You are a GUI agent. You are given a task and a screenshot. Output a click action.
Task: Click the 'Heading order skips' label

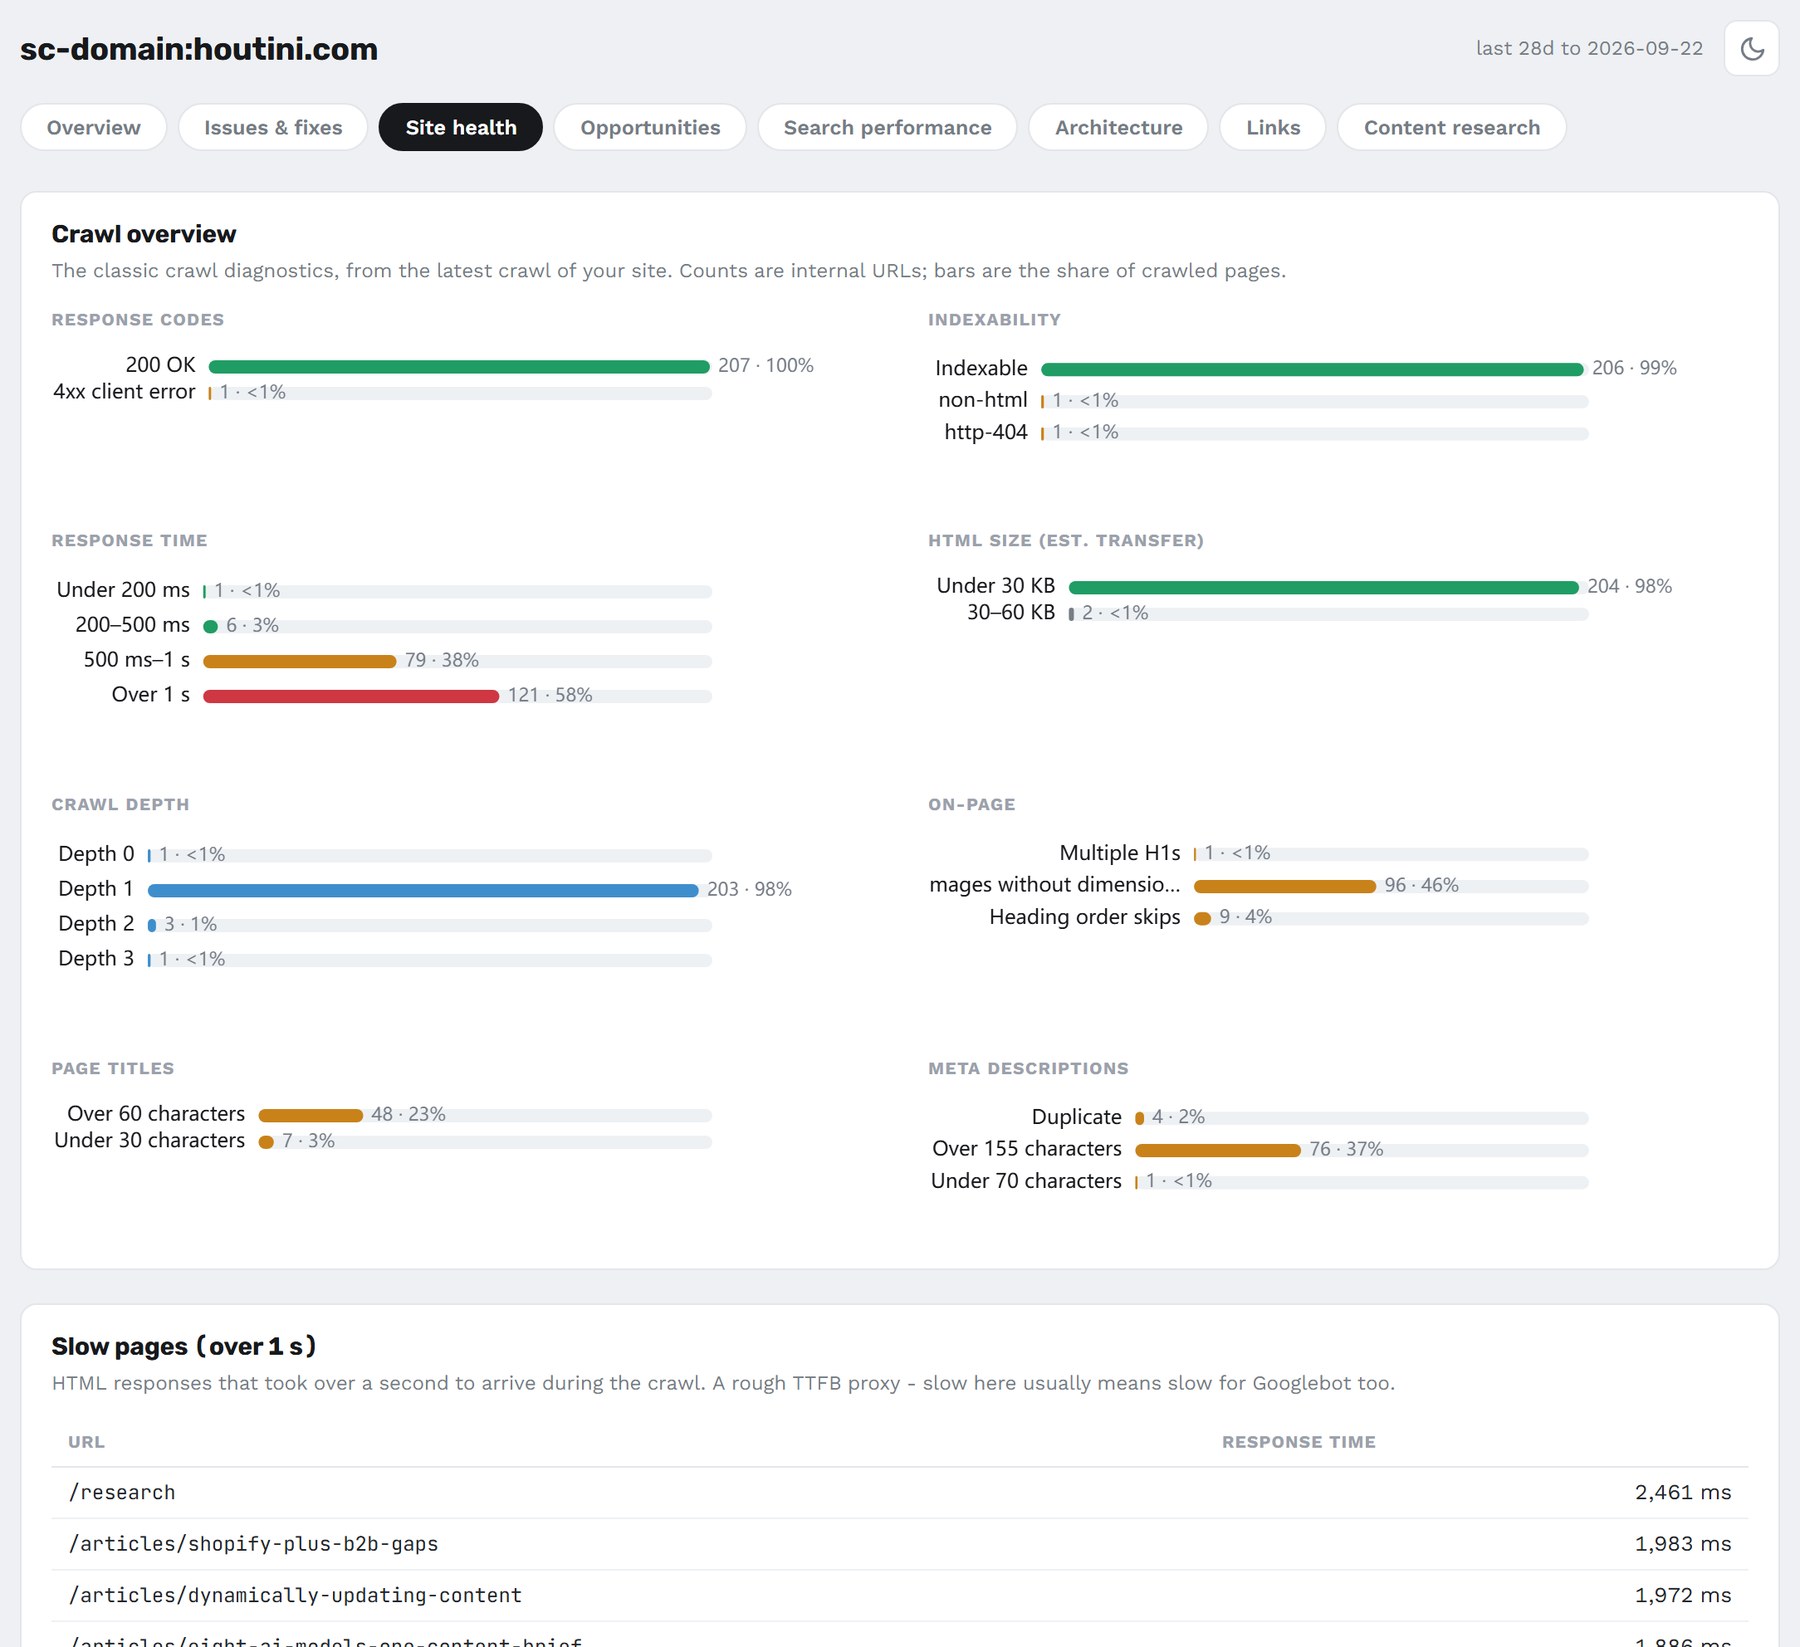pos(1085,917)
